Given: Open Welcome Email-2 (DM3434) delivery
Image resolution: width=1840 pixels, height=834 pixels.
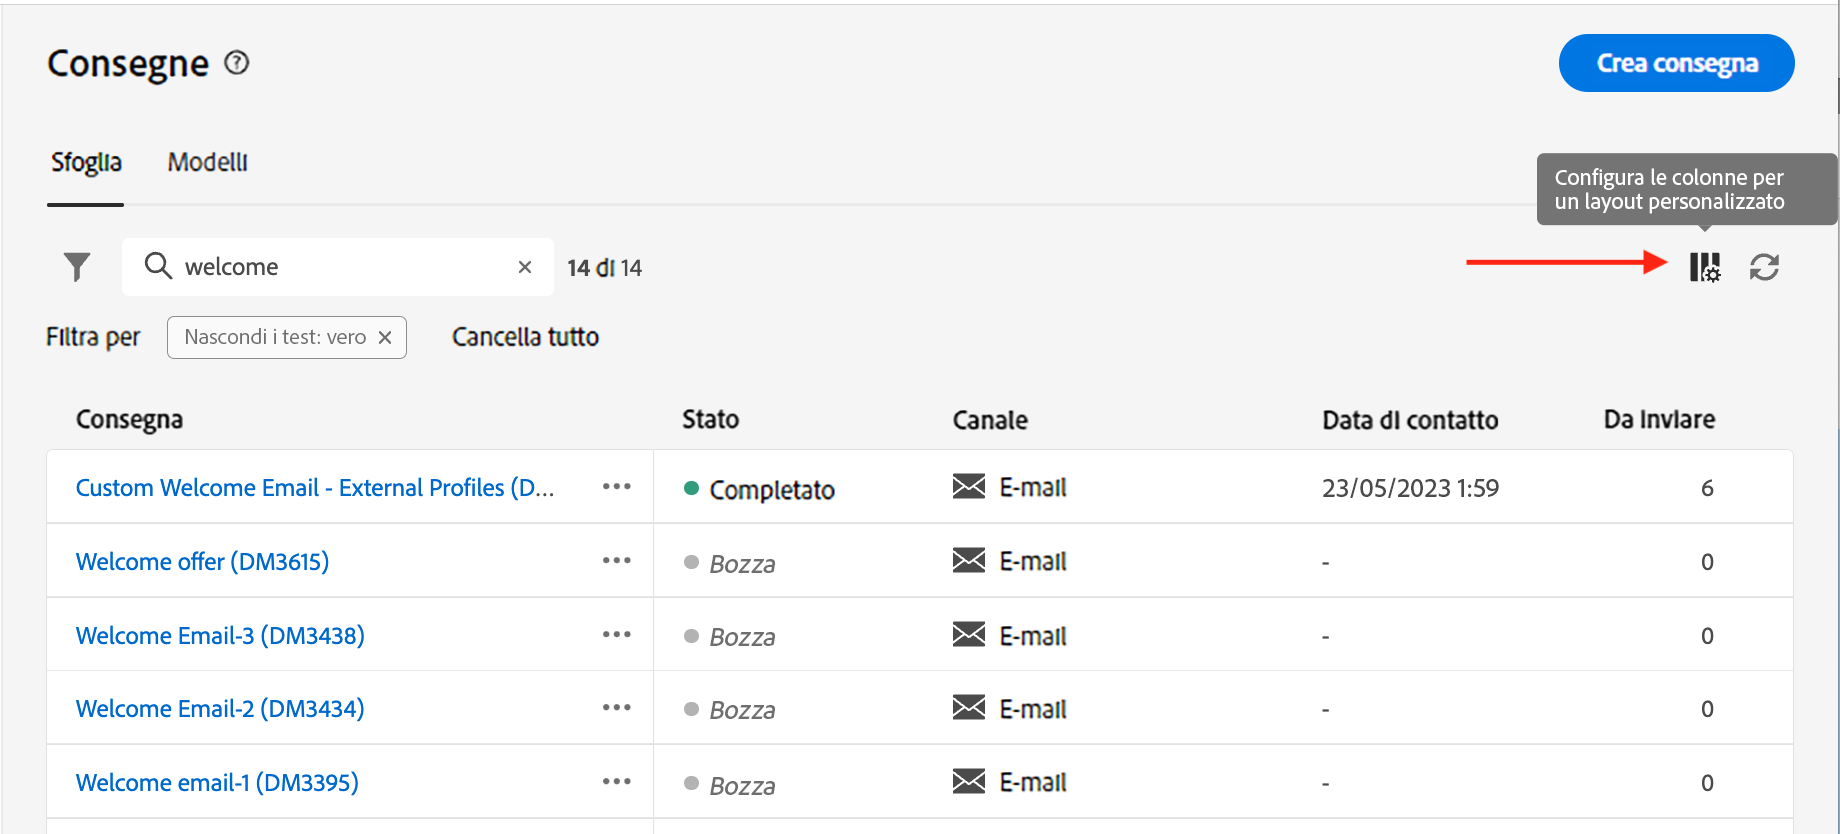Looking at the screenshot, I should coord(220,709).
